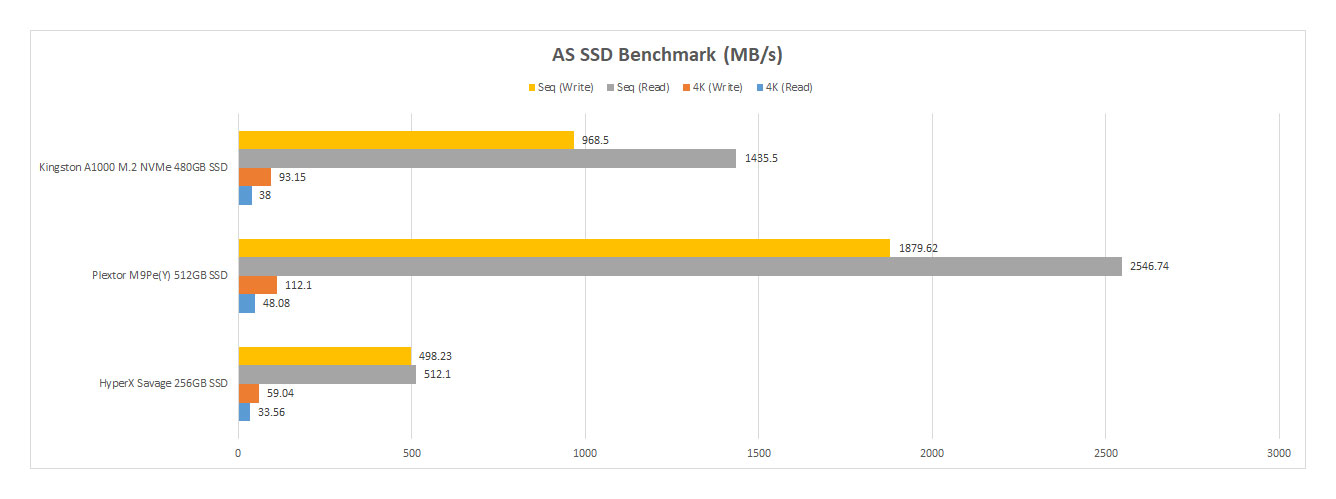Click the Kingston yellow bar valued 968.5
The height and width of the screenshot is (499, 1336).
[x=406, y=140]
